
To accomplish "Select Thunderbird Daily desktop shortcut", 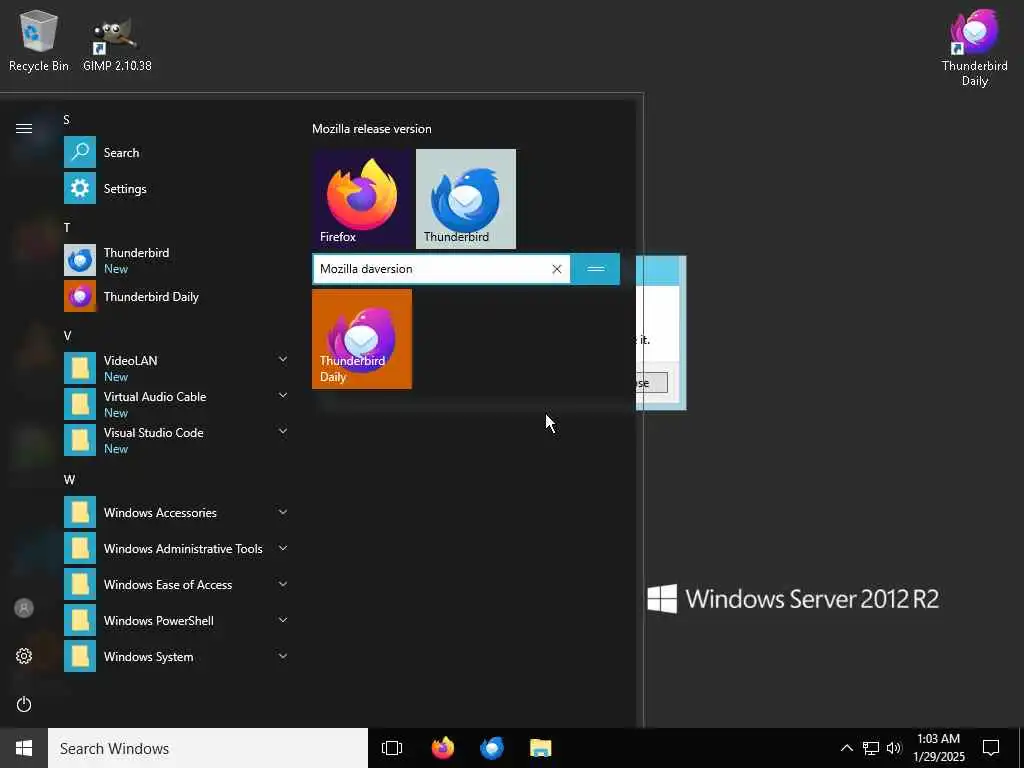I will (974, 48).
